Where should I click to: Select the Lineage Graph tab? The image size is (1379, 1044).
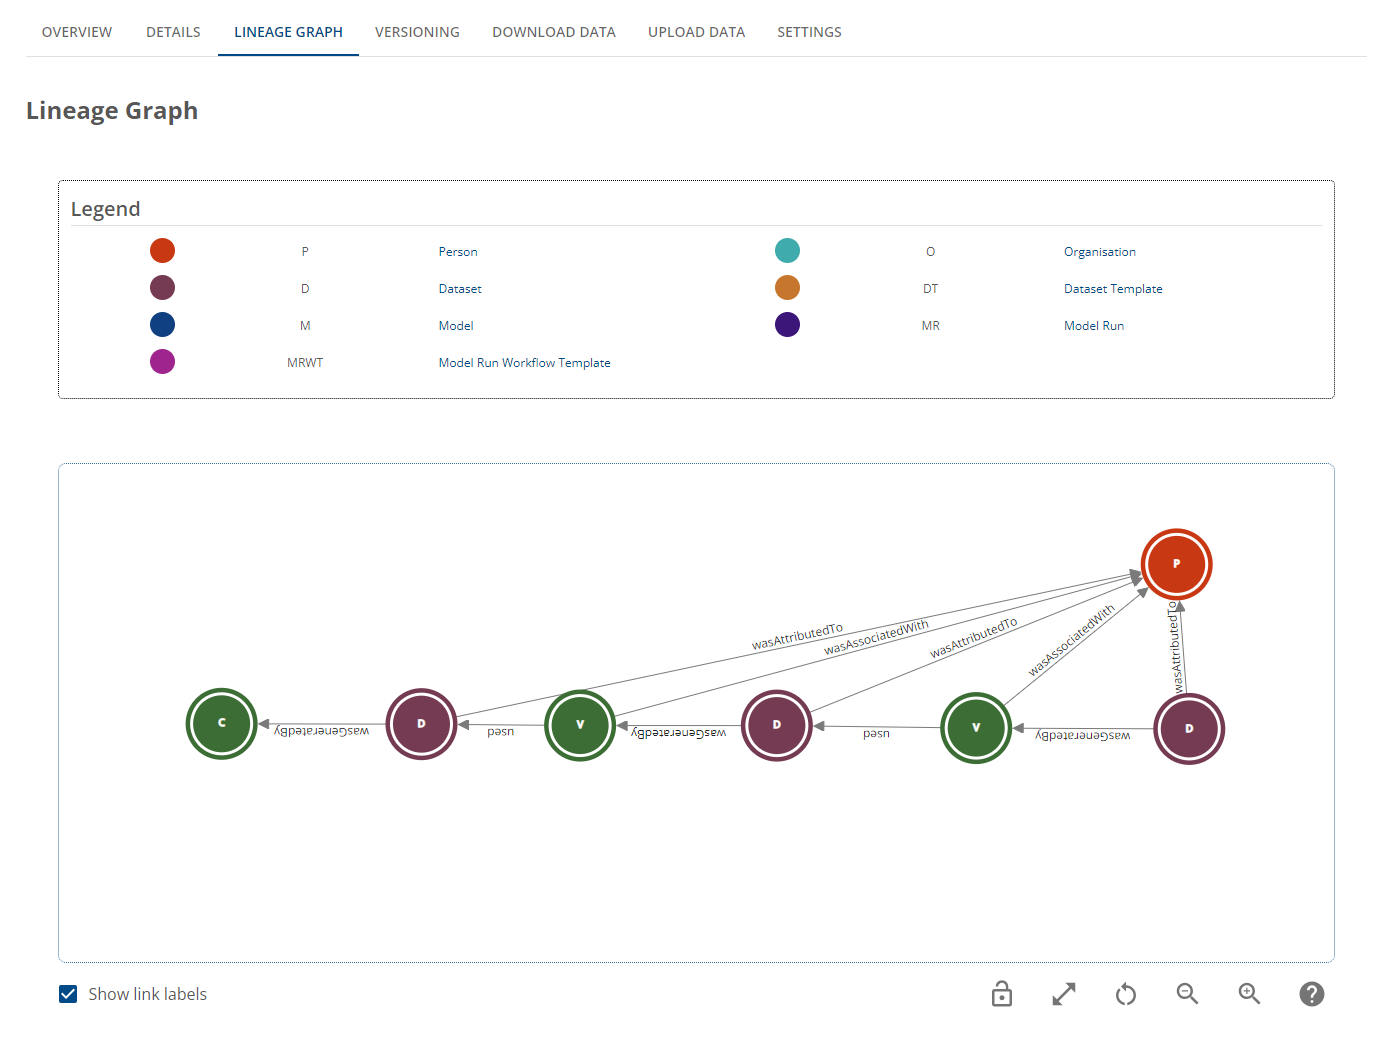[288, 32]
